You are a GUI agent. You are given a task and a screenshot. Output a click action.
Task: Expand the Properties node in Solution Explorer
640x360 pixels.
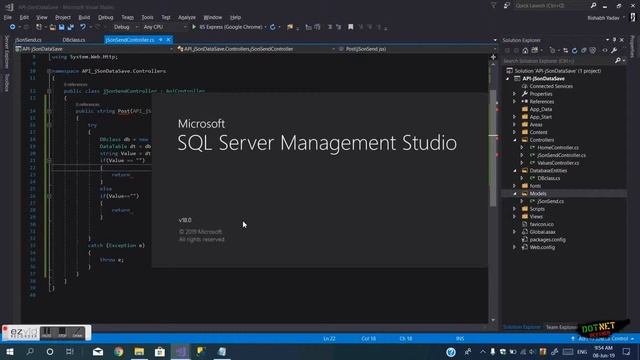515,94
